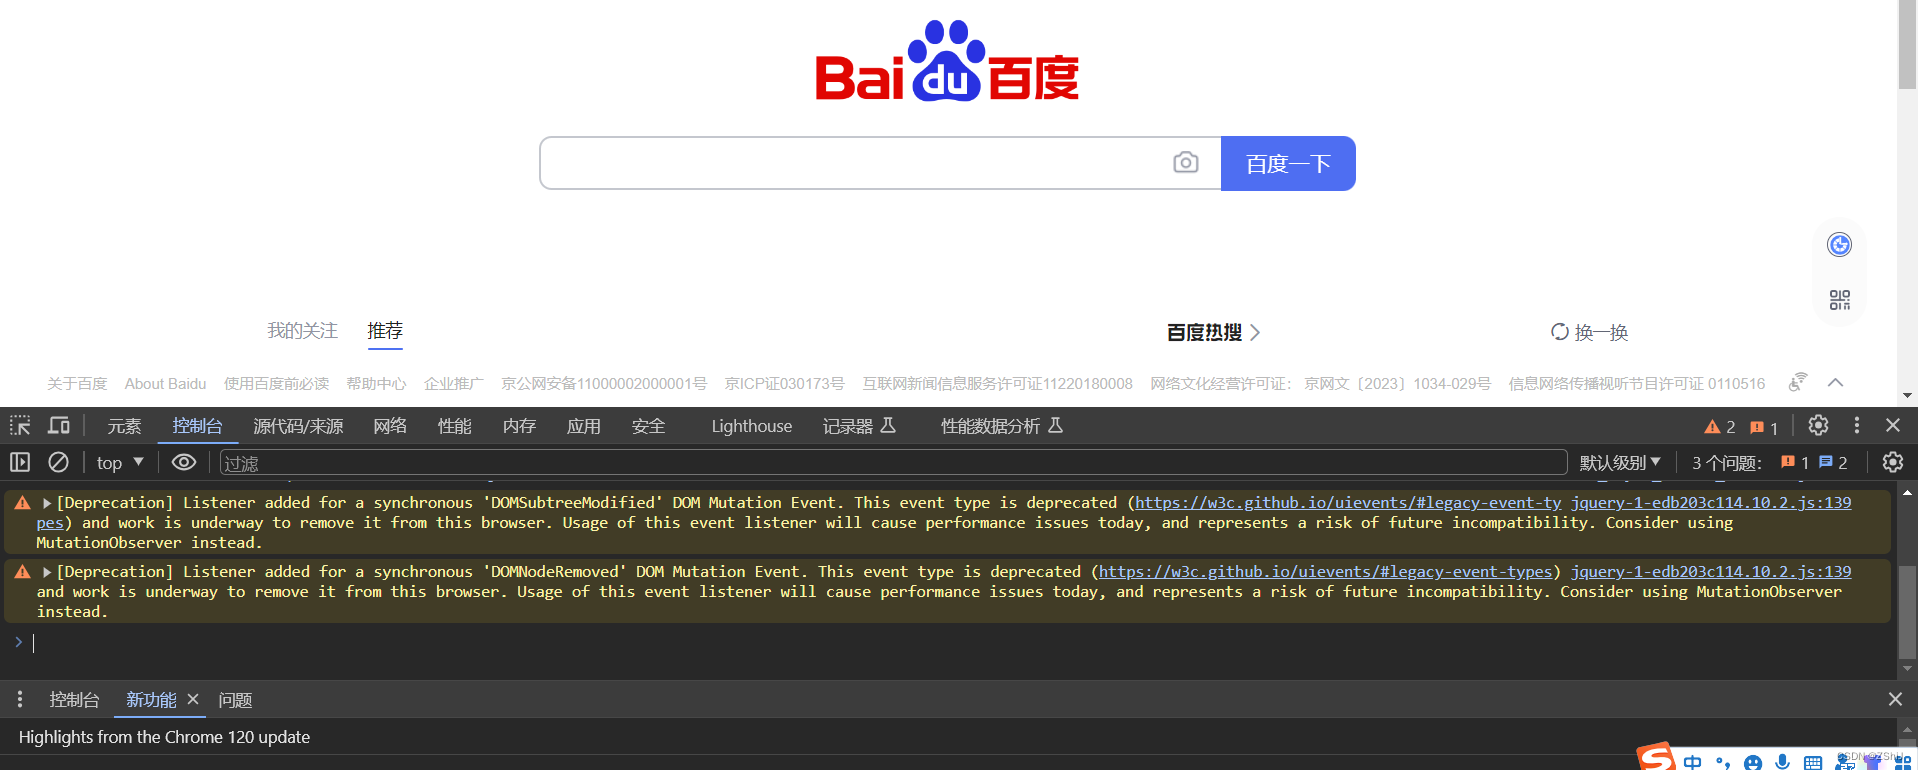Click the Baidu logo
1918x770 pixels.
947,62
